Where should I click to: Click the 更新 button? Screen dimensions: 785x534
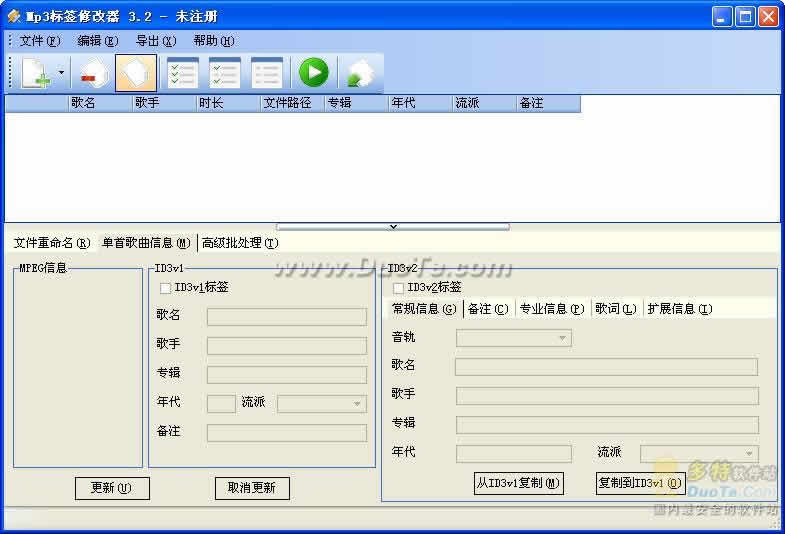pos(112,488)
